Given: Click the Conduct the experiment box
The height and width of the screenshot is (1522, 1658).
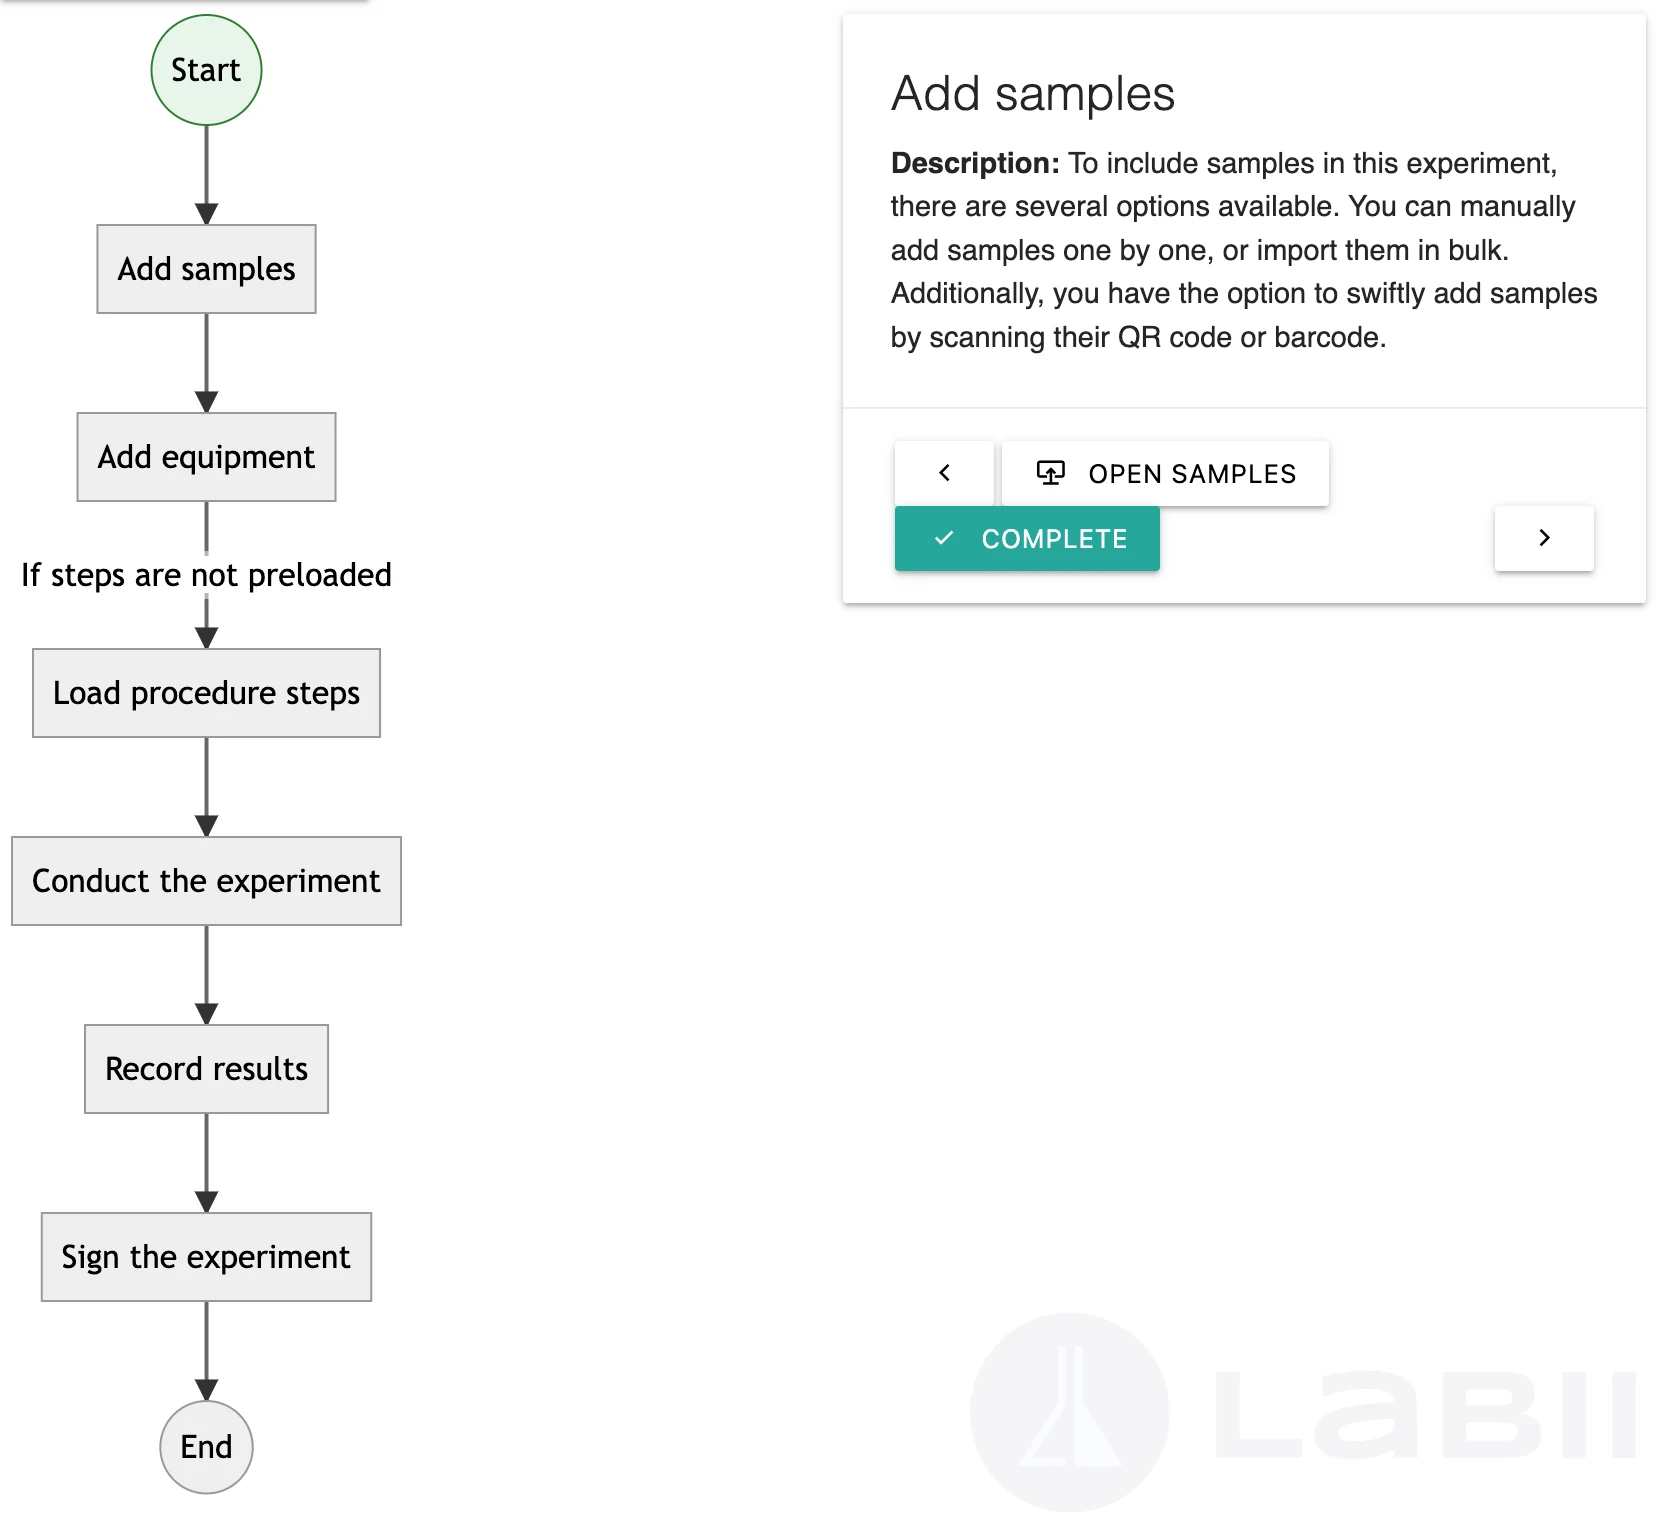Looking at the screenshot, I should [205, 881].
